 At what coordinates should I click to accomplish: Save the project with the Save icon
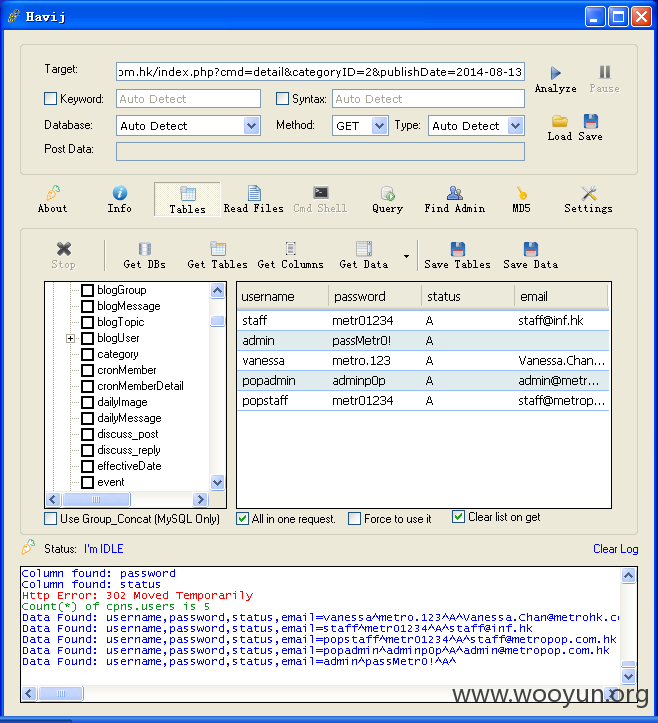pos(591,121)
